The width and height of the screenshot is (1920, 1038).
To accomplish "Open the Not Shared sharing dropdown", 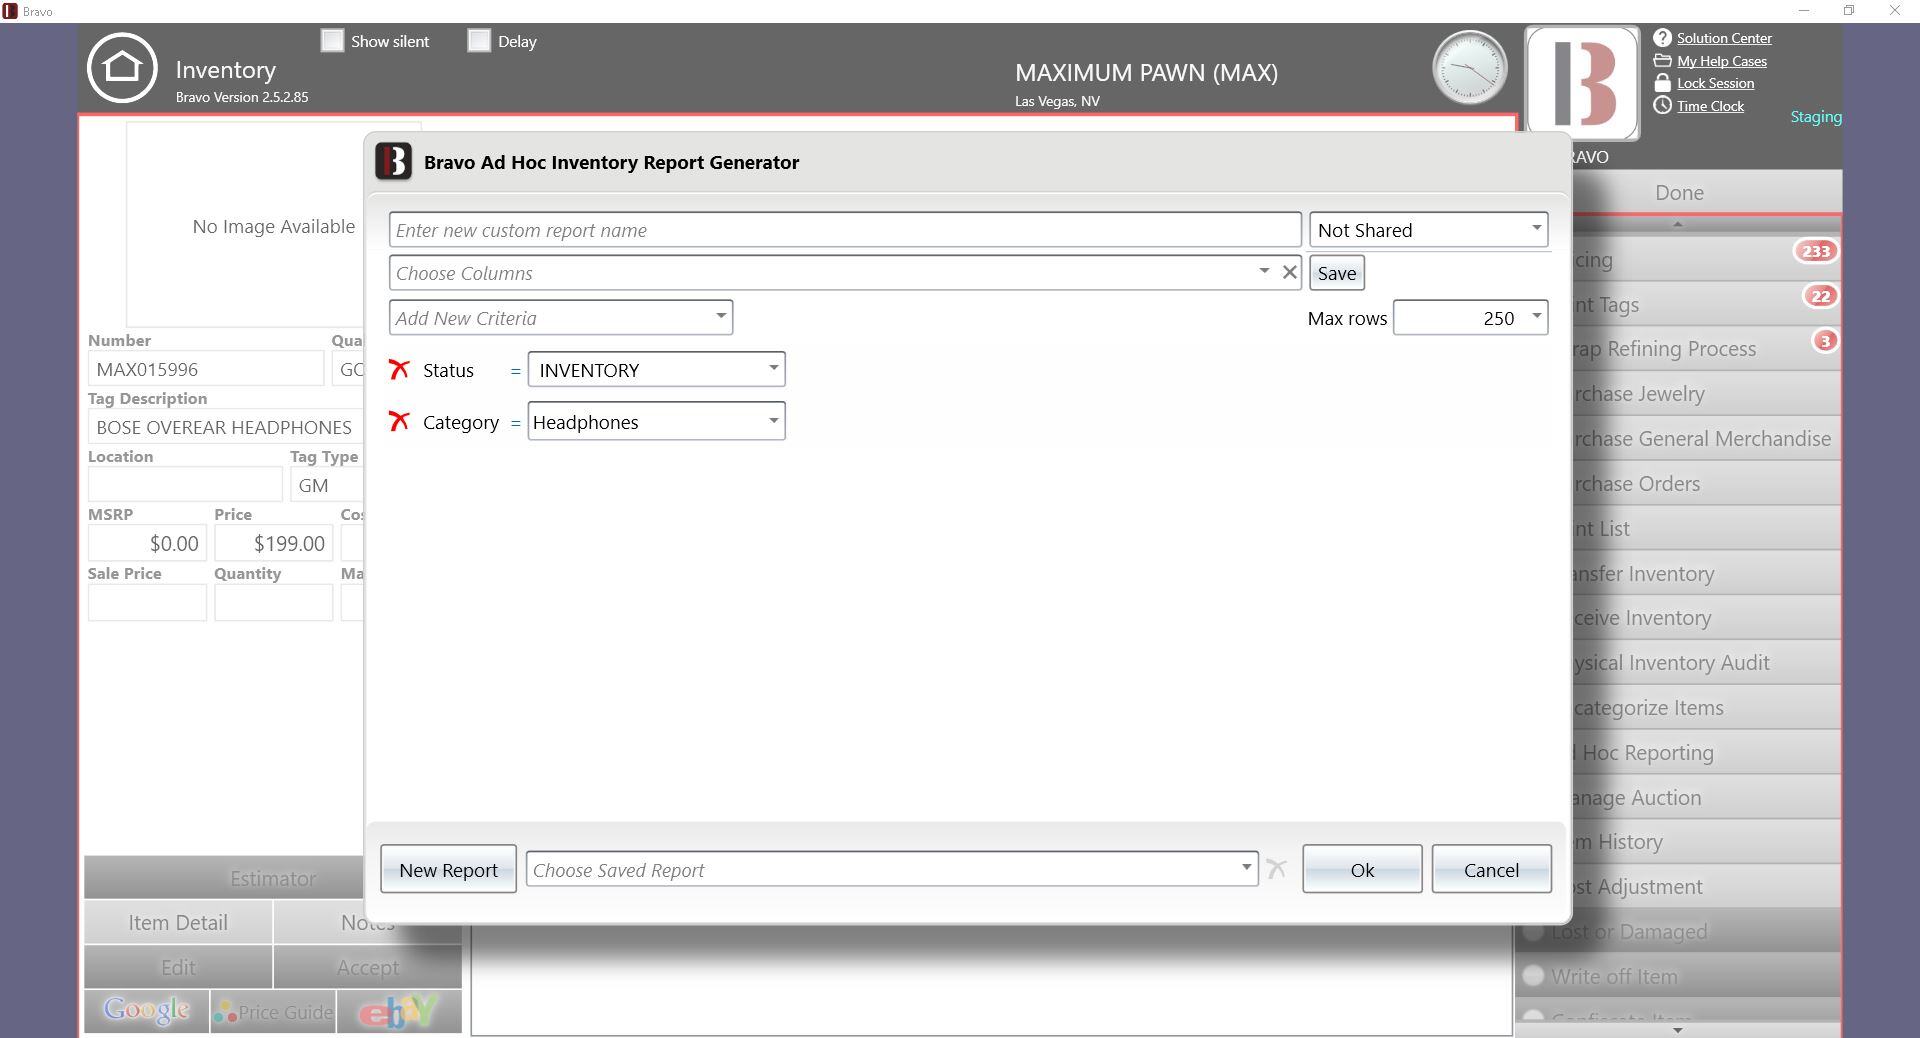I will tap(1428, 230).
